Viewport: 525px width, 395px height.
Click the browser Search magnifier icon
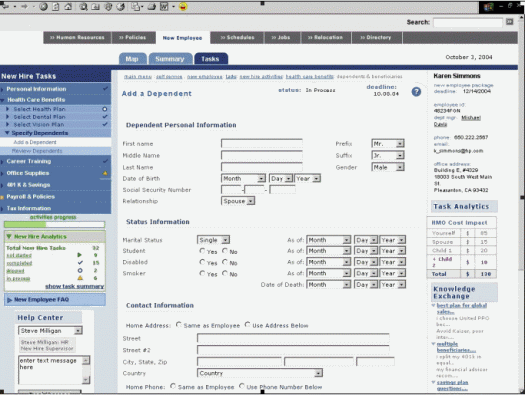point(83,6)
